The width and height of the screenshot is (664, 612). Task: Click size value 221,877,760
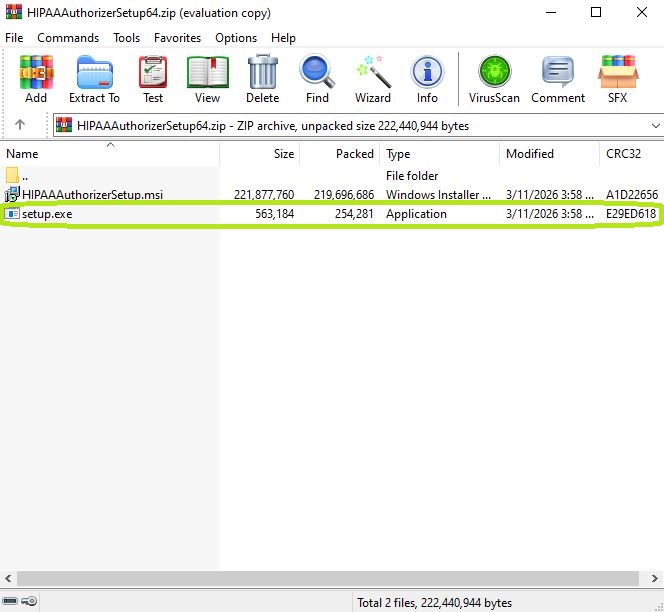point(264,195)
